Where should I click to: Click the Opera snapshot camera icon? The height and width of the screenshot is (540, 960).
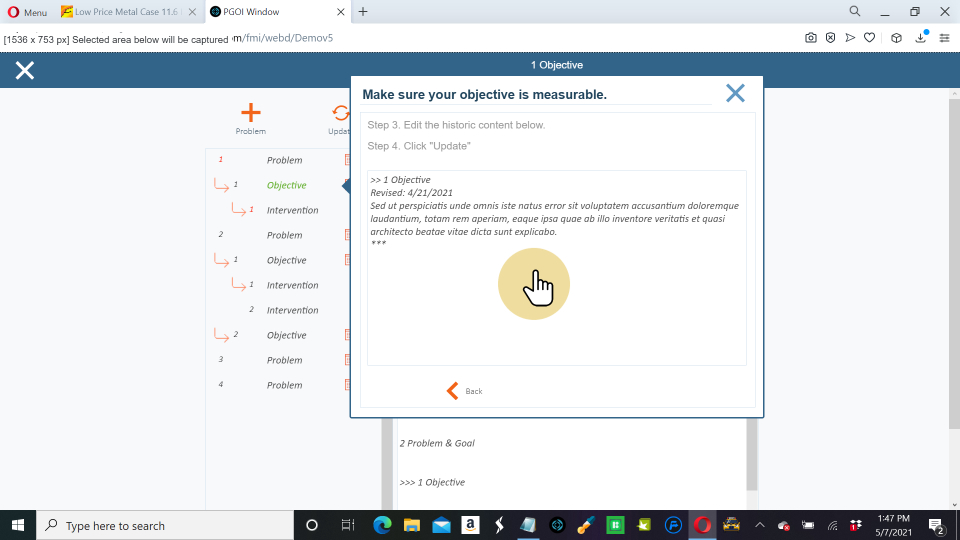click(x=811, y=38)
